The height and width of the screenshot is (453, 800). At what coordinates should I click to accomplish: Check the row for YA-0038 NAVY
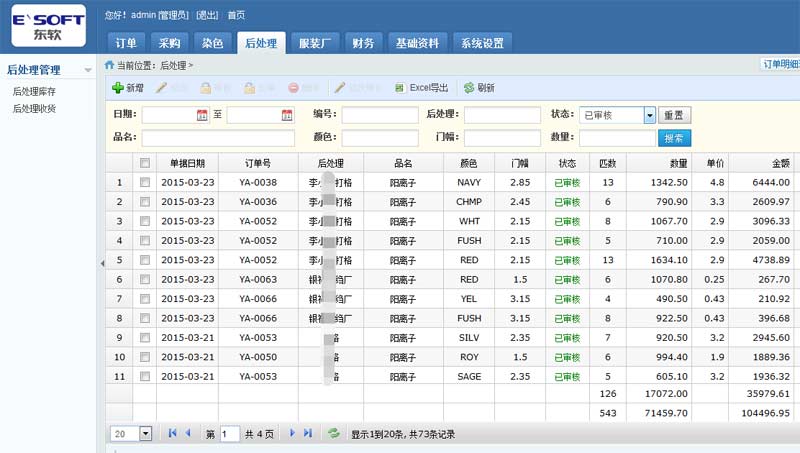pos(145,182)
